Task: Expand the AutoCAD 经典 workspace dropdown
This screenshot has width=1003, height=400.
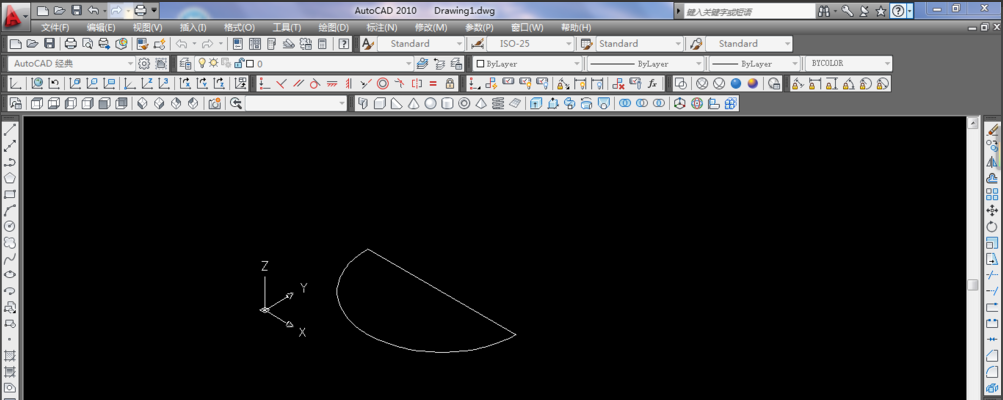Action: coord(130,64)
